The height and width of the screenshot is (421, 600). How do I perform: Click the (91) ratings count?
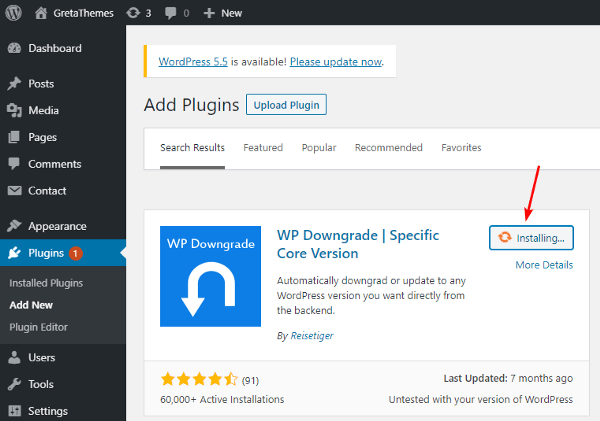tap(250, 380)
